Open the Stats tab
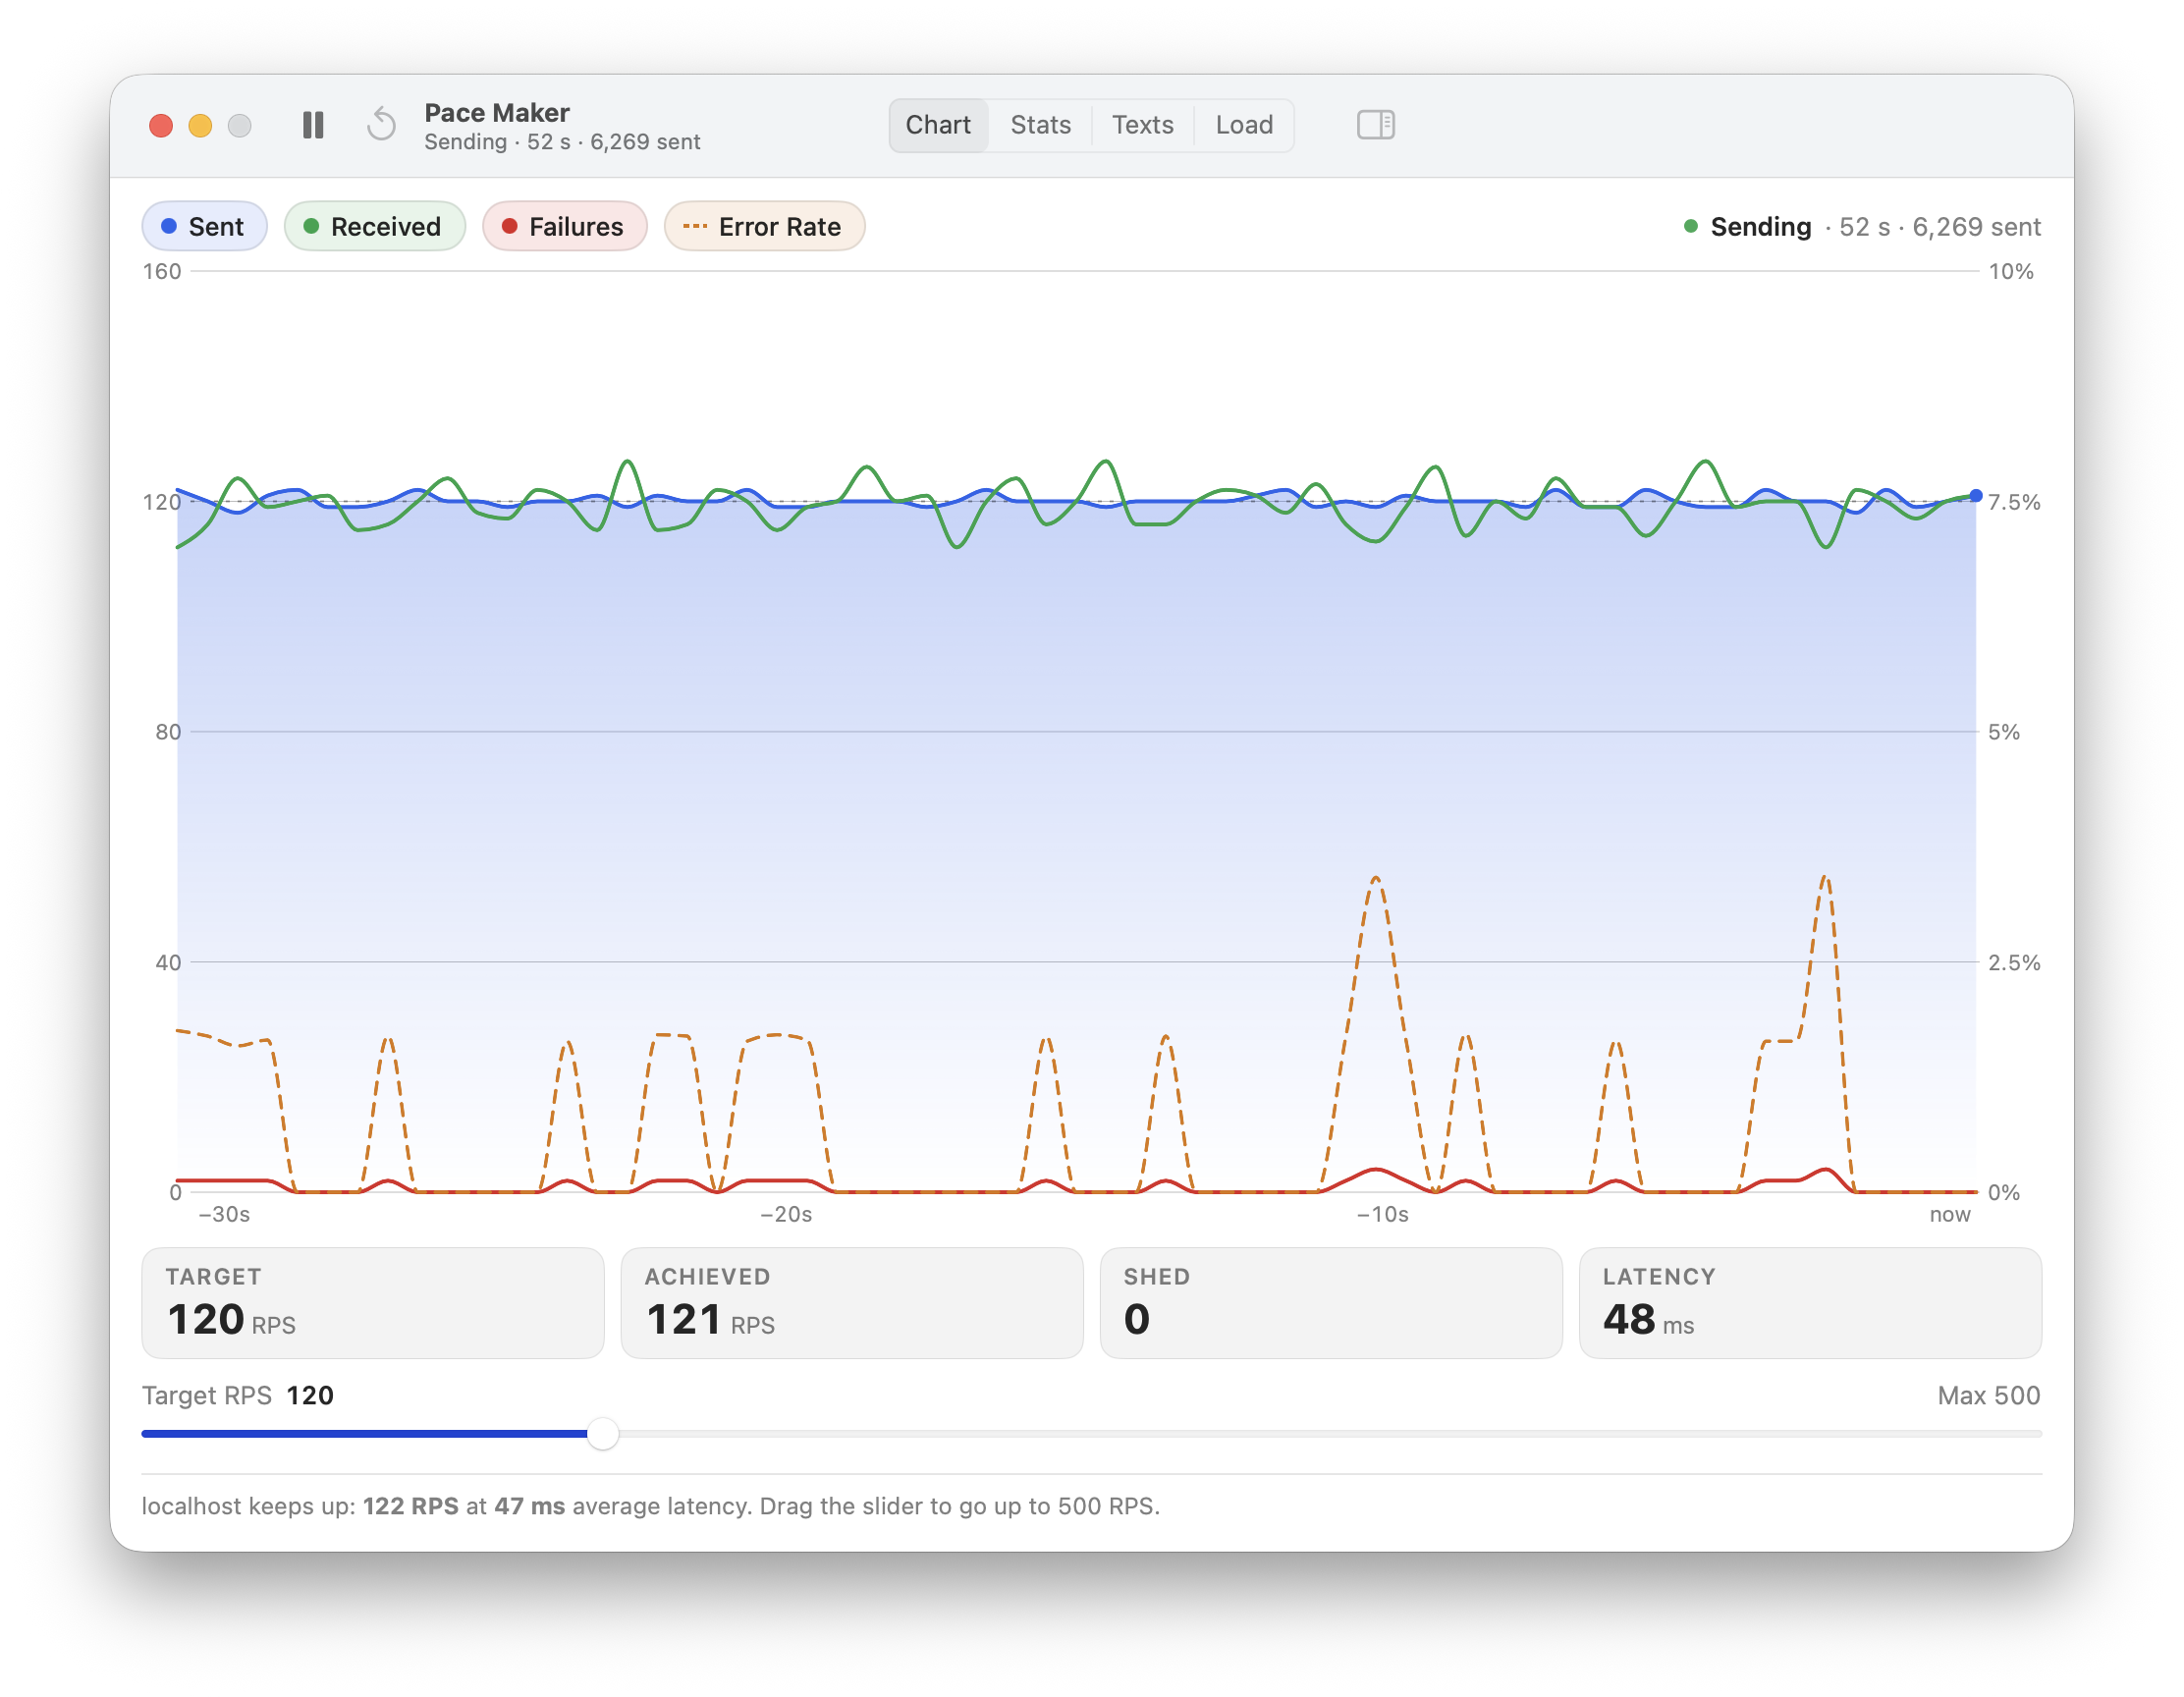 click(1040, 125)
